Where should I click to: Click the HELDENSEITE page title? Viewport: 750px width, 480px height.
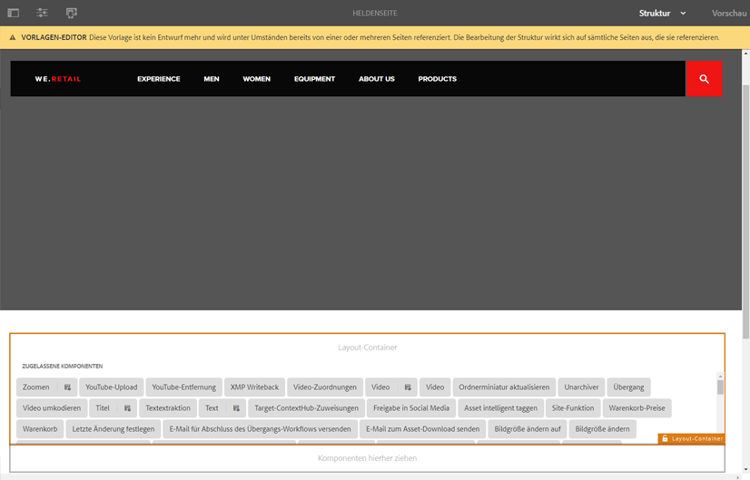(375, 13)
